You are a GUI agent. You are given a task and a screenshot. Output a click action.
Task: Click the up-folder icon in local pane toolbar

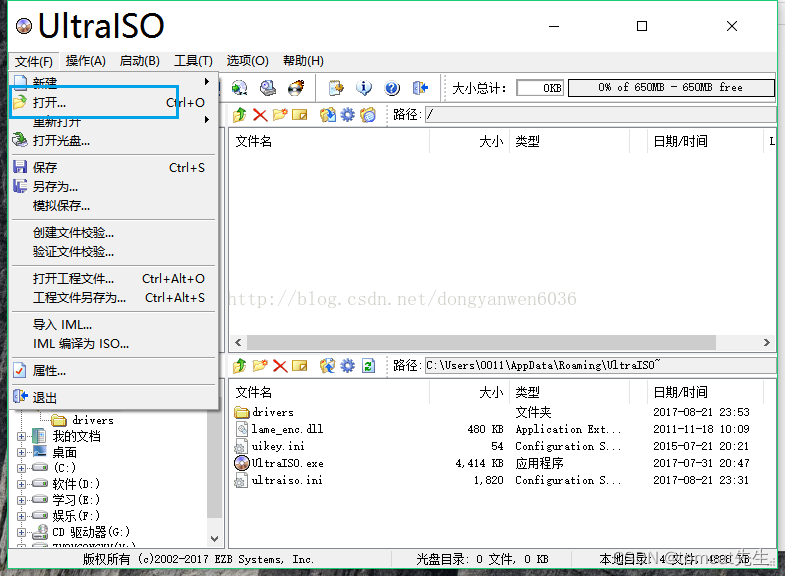(240, 366)
